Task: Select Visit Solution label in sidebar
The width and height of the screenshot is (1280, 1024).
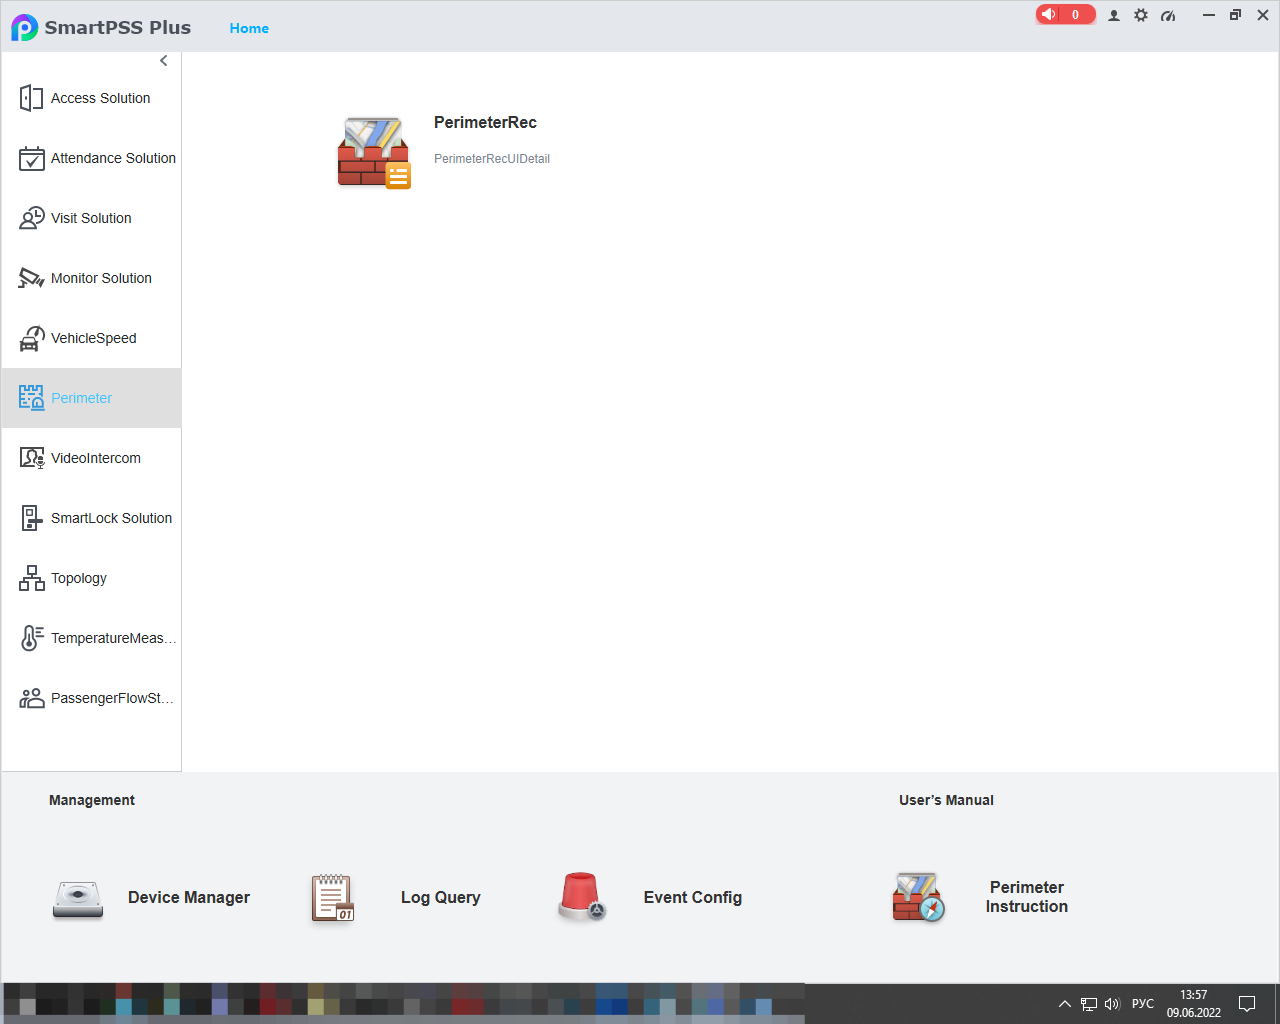Action: (91, 218)
